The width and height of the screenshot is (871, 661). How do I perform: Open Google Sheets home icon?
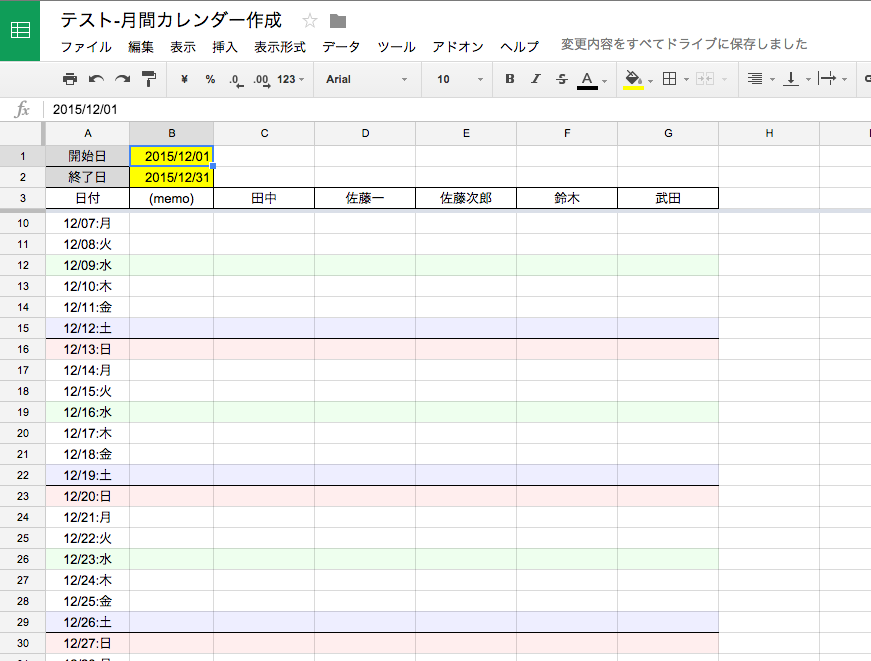coord(20,30)
